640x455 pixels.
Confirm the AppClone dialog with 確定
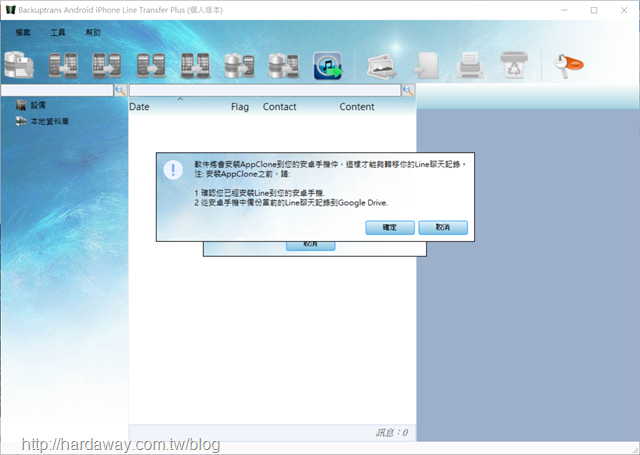(390, 227)
